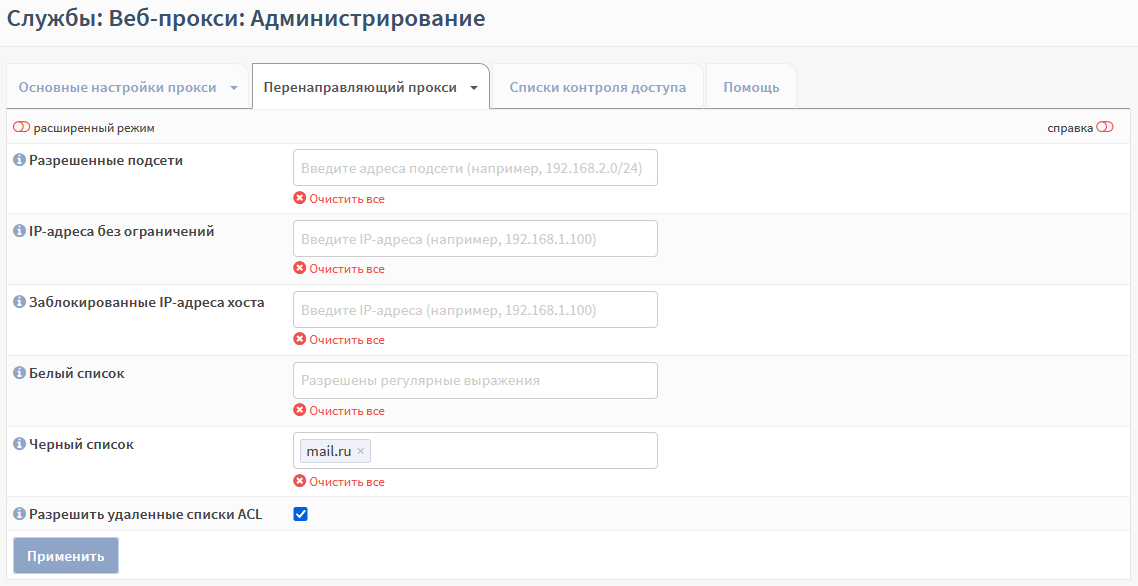Click info icon beside Разрешенные подсети

click(x=20, y=160)
